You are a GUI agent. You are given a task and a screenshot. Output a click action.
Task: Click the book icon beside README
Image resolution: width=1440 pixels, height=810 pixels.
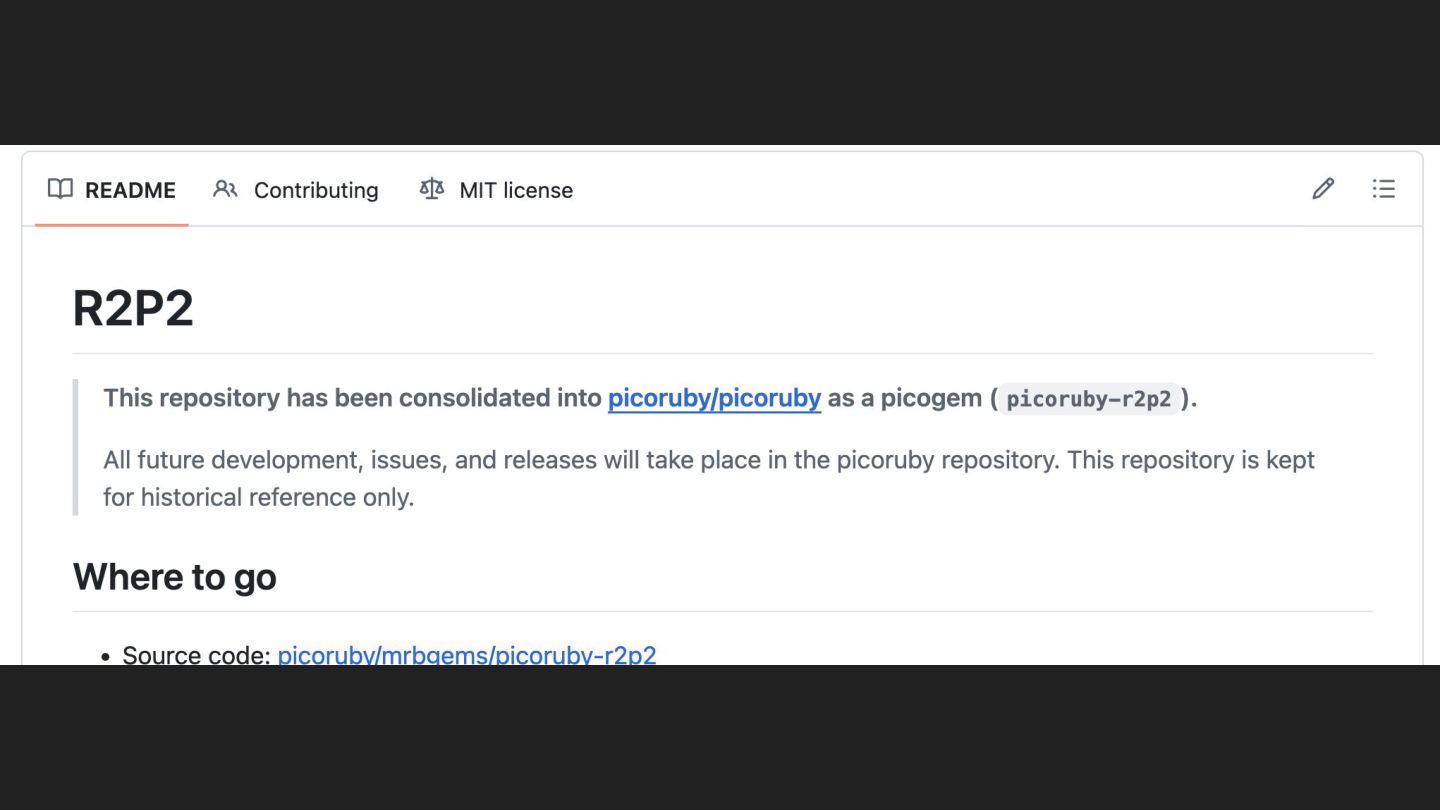[60, 189]
